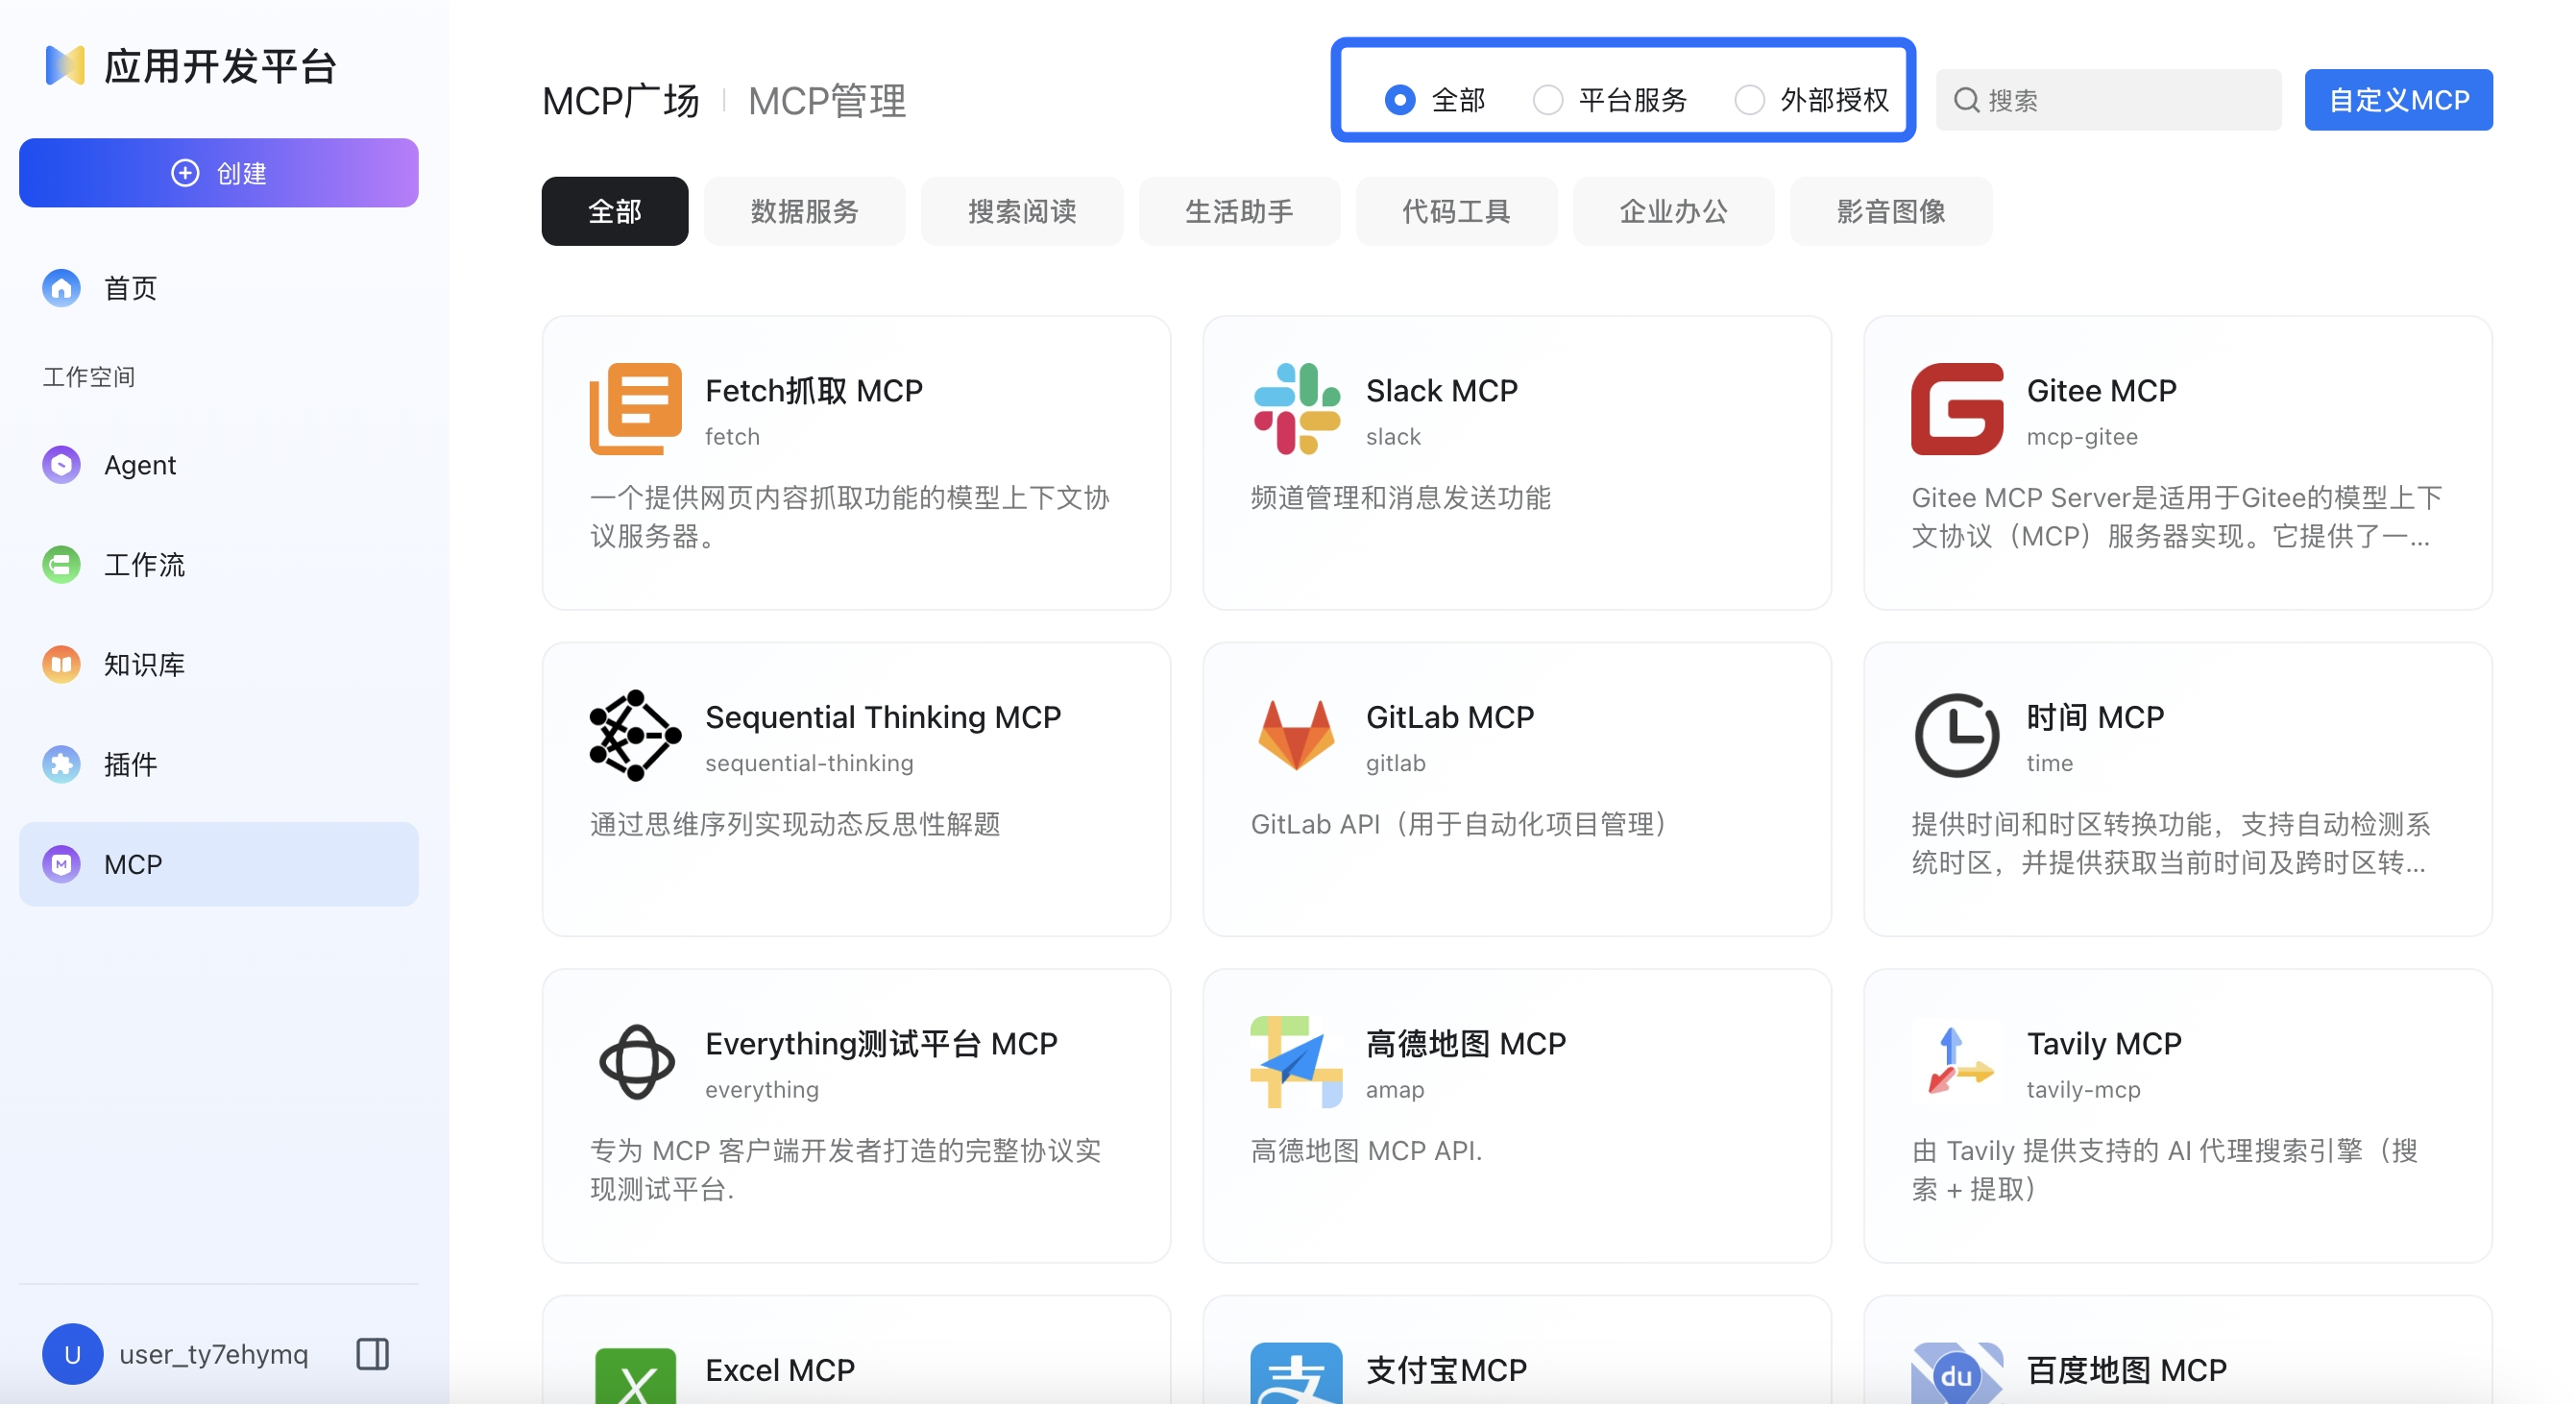Open the Slack MCP logo icon
Screen dimensions: 2576x1404
pyautogui.click(x=1296, y=409)
